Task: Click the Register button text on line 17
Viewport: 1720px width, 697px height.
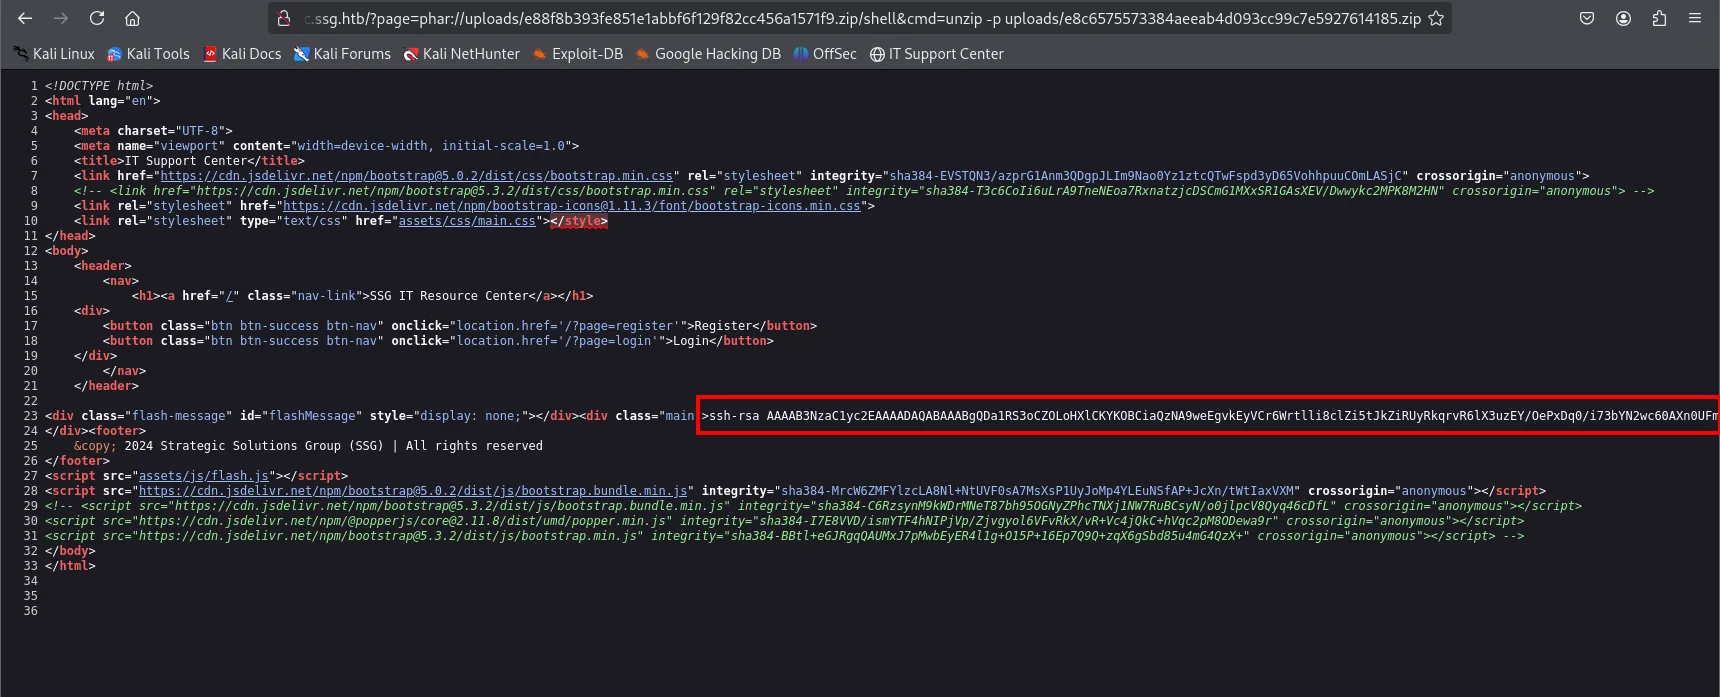Action: pyautogui.click(x=723, y=326)
